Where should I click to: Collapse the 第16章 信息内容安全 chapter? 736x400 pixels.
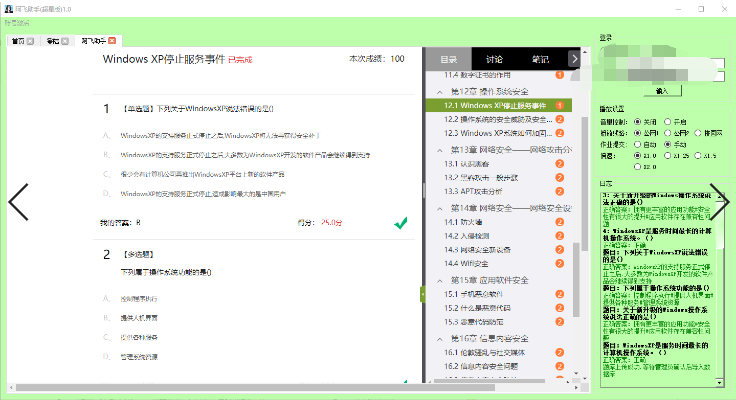click(x=440, y=339)
